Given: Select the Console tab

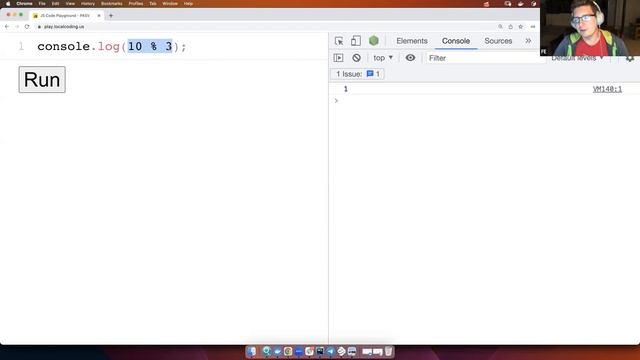Looking at the screenshot, I should tap(456, 41).
